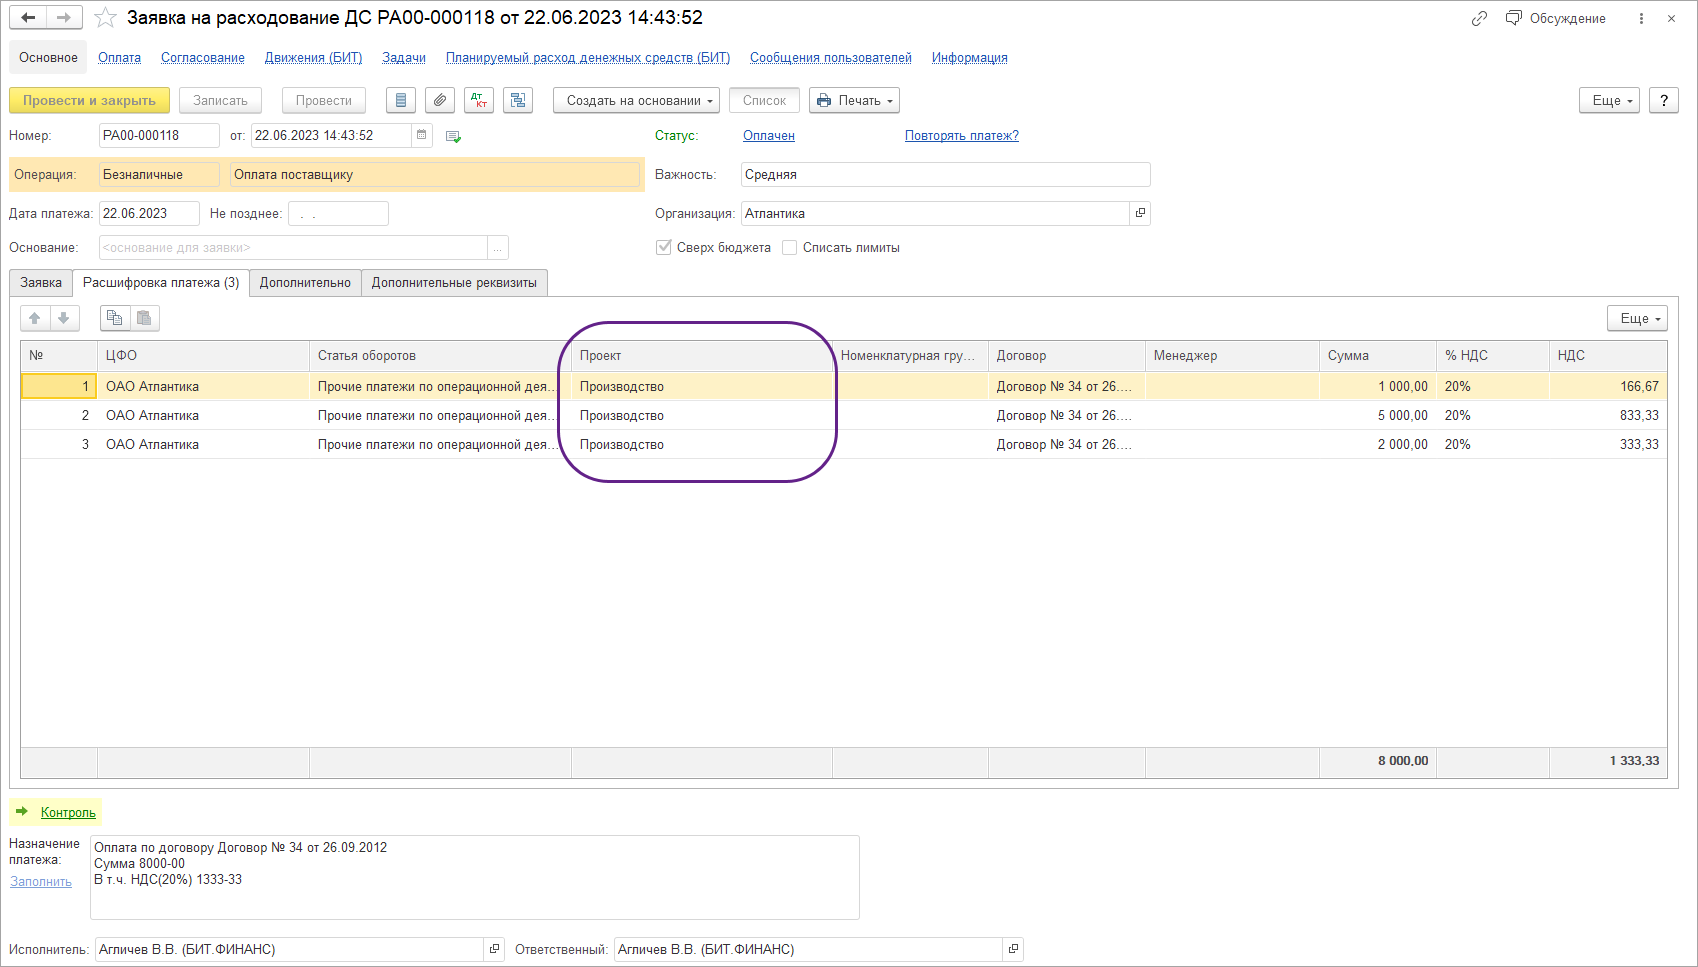The height and width of the screenshot is (967, 1698).
Task: Open Согласование section
Action: click(x=203, y=57)
